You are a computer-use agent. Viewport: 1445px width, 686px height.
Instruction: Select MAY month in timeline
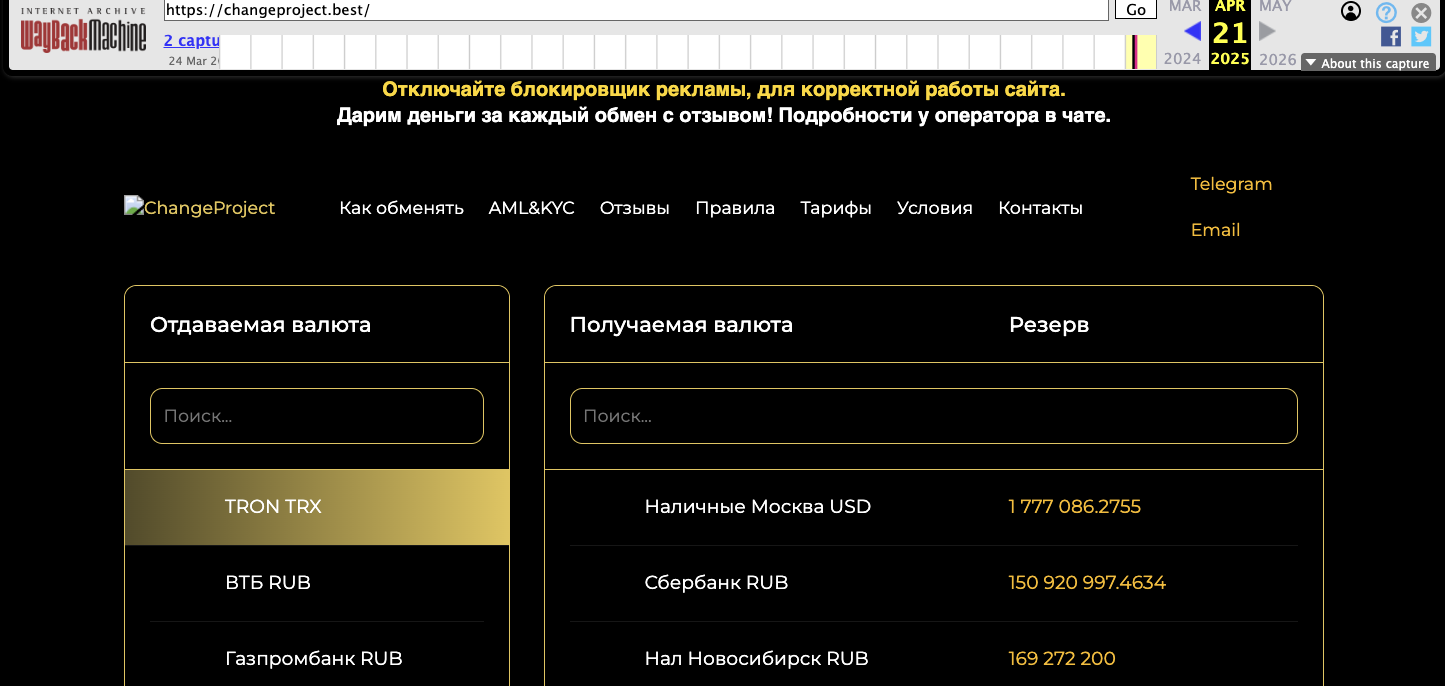click(x=1275, y=7)
